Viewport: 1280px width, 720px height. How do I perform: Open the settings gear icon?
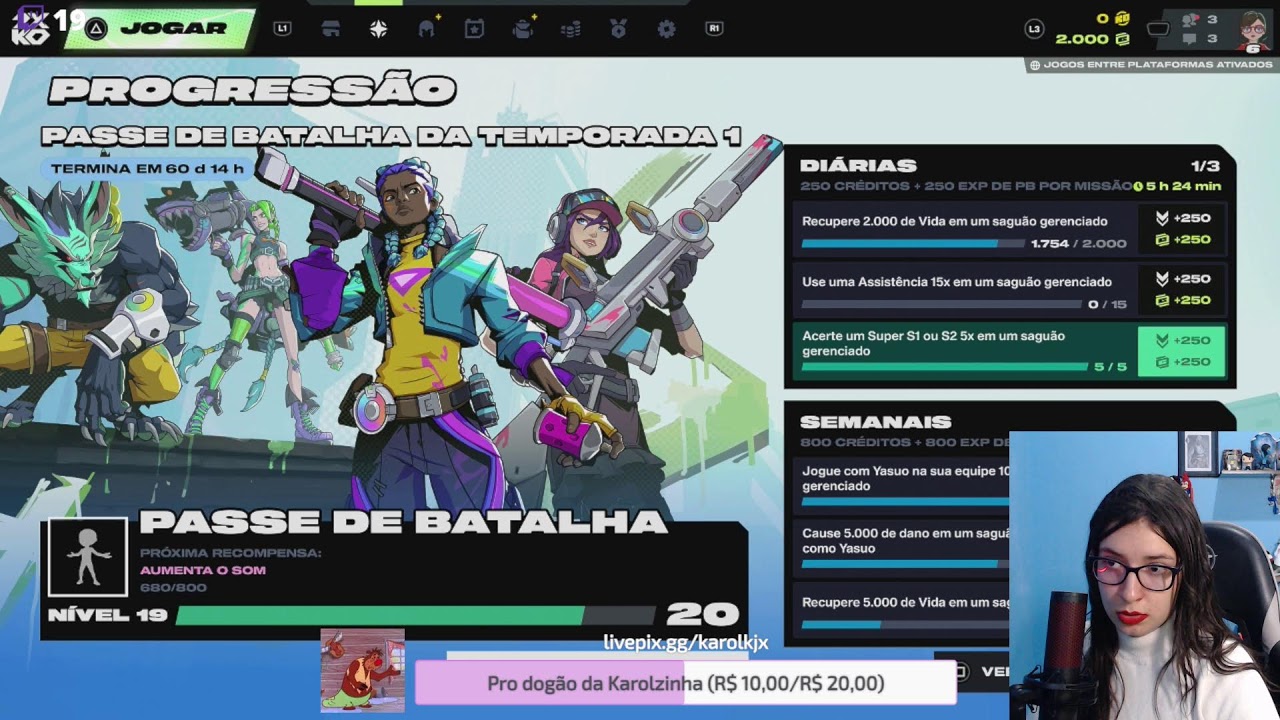(666, 29)
